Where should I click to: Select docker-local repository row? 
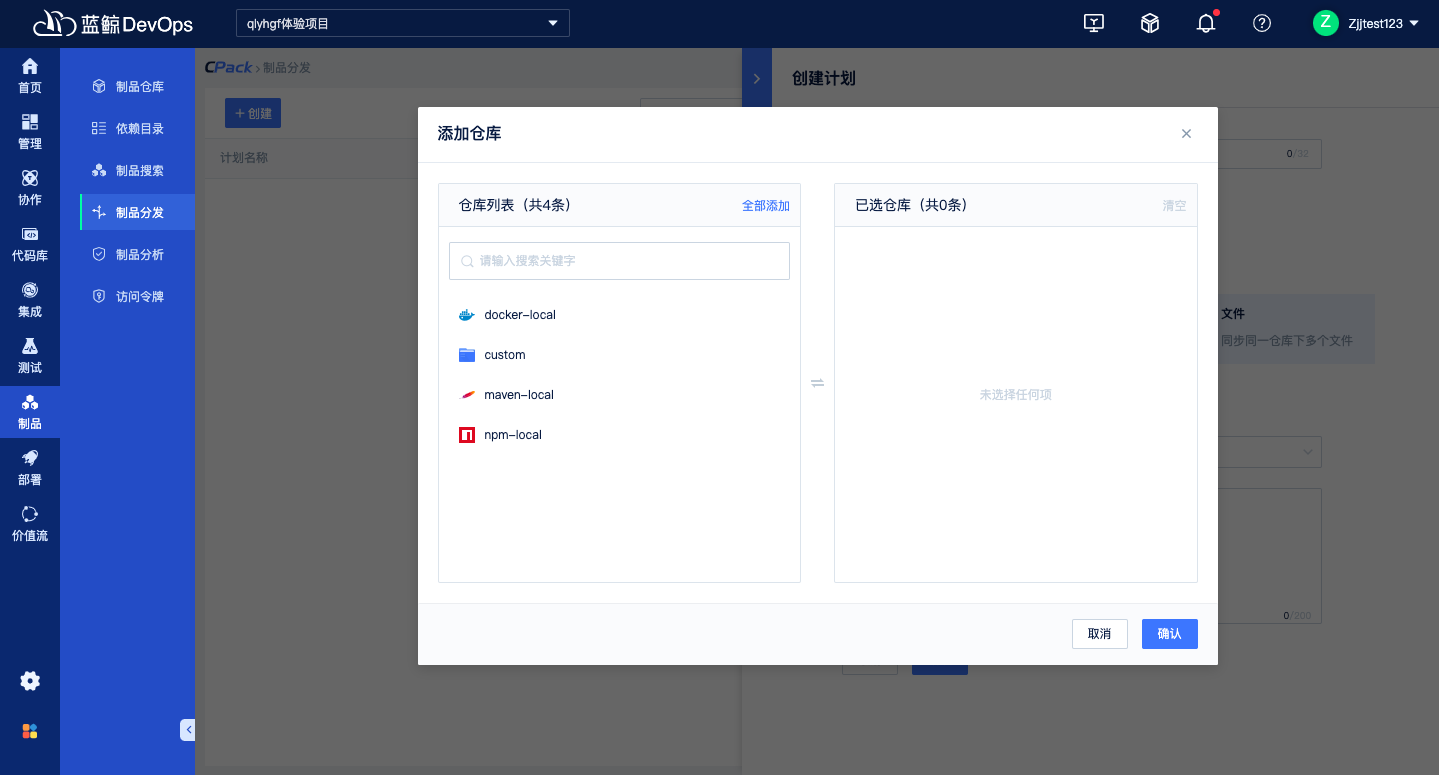pyautogui.click(x=619, y=315)
